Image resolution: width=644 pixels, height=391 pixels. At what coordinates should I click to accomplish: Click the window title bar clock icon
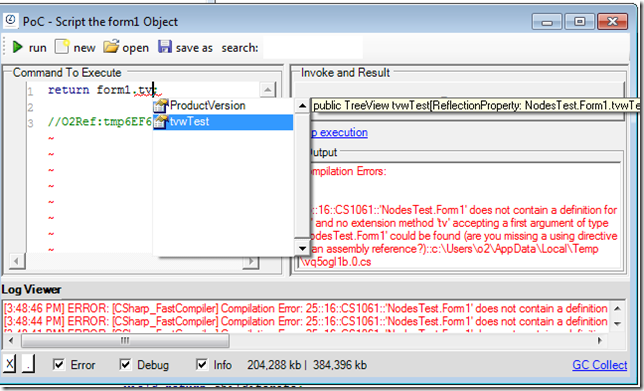click(x=11, y=20)
